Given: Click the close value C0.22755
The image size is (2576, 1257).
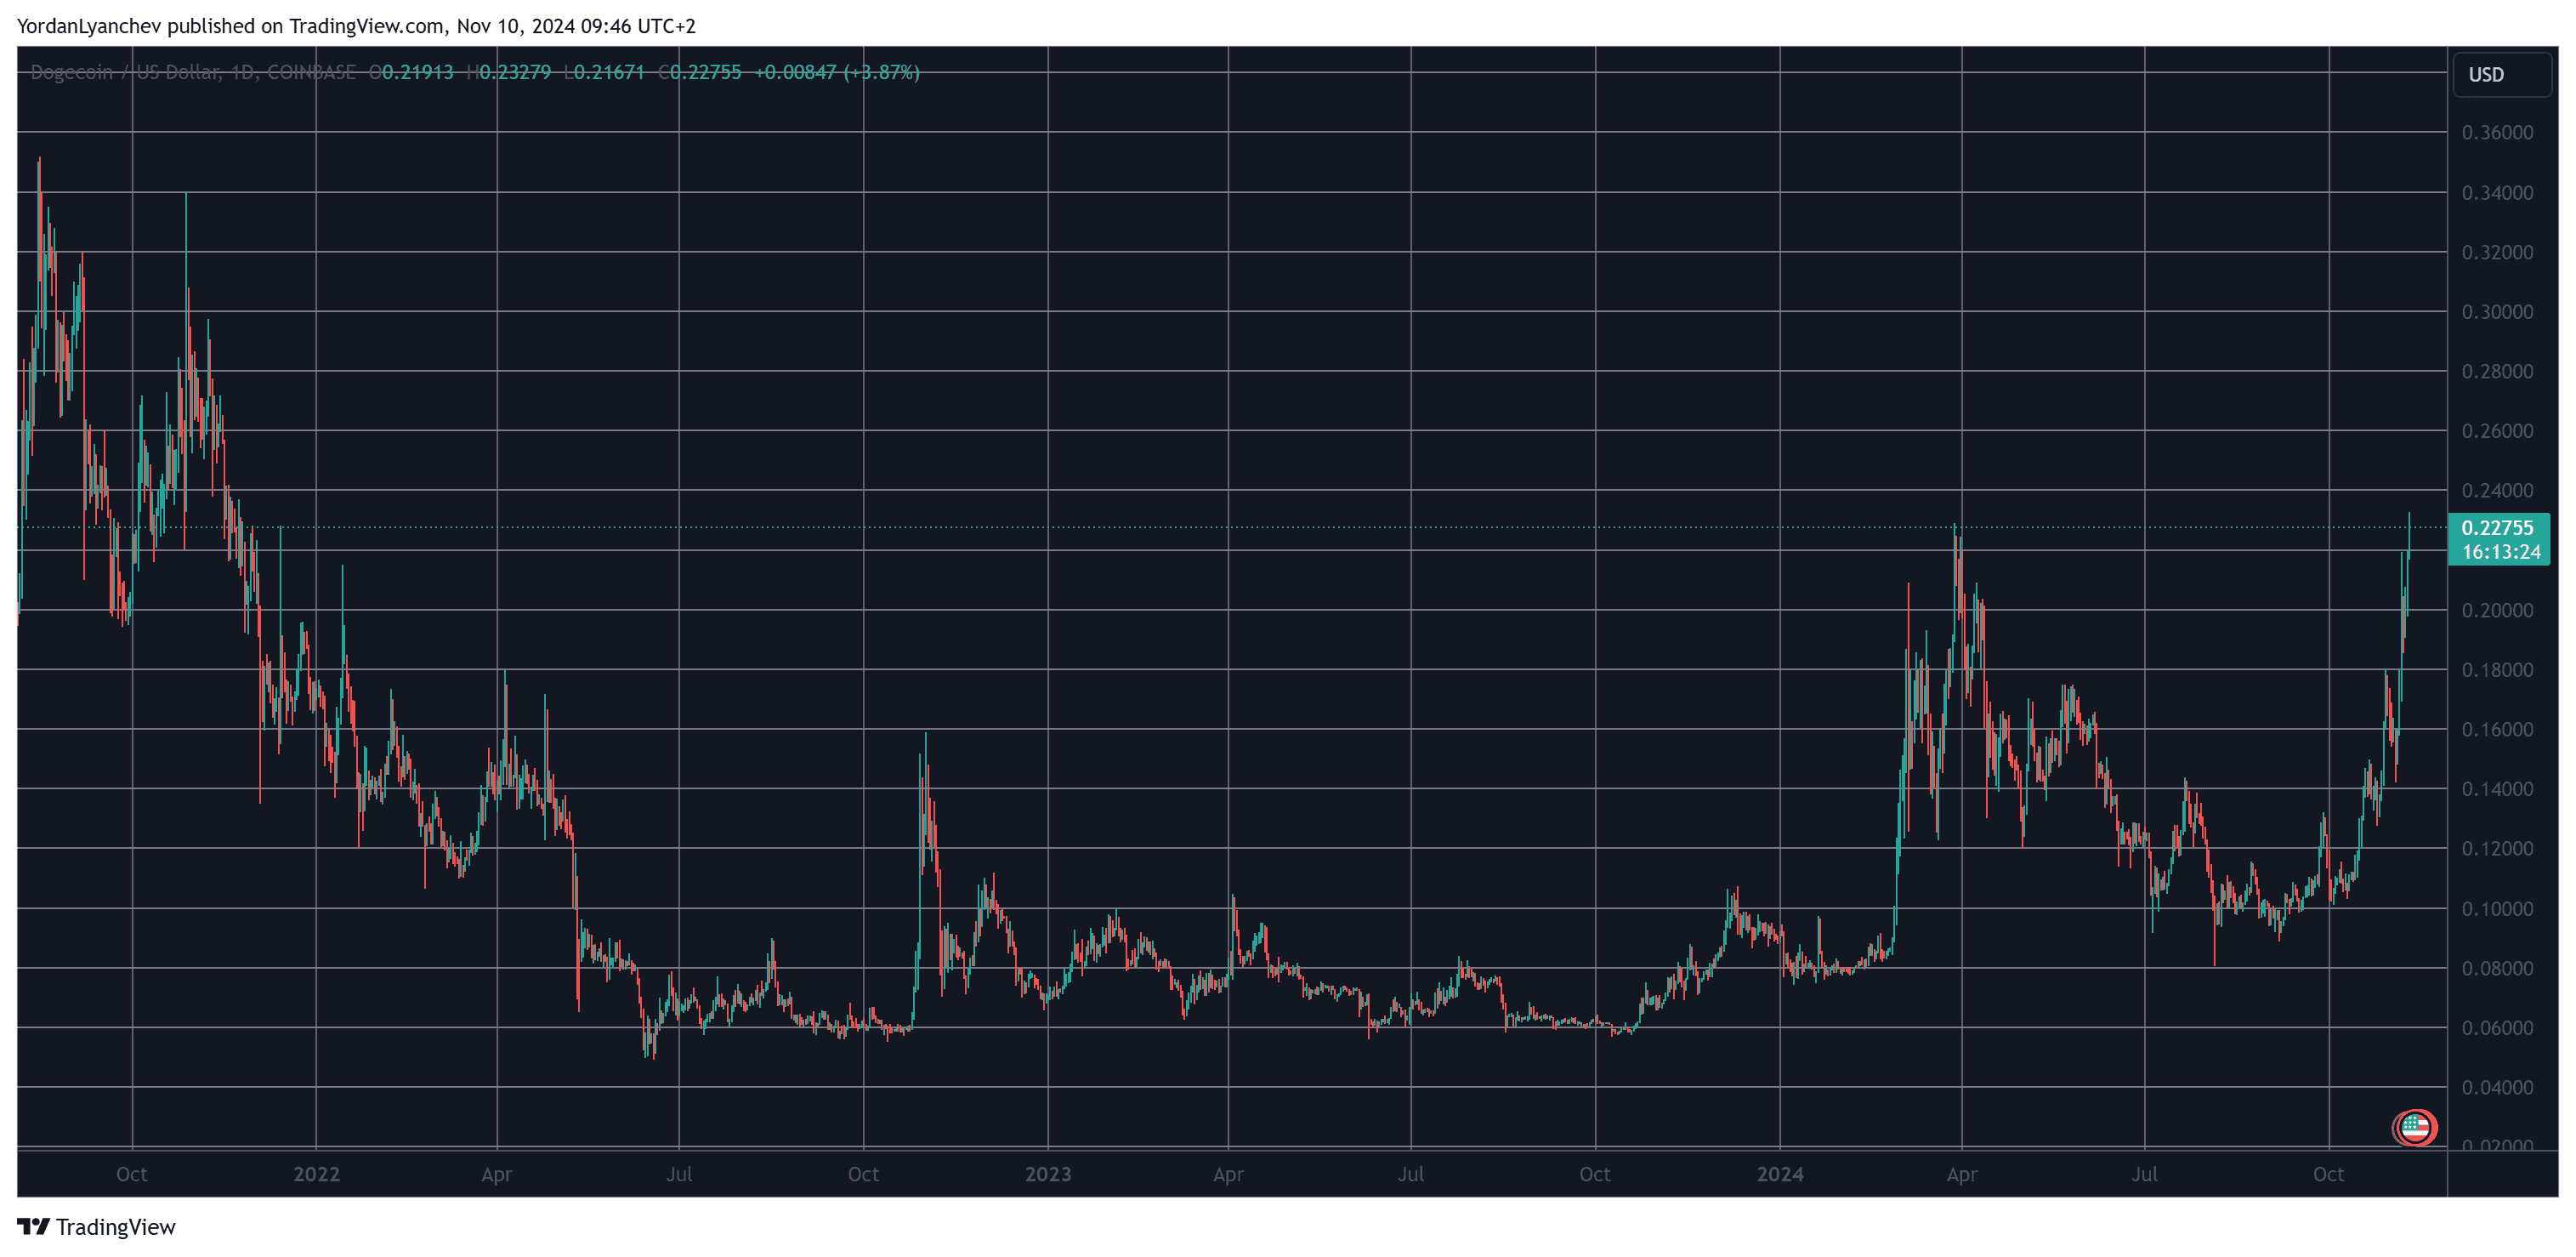Looking at the screenshot, I should tap(700, 72).
